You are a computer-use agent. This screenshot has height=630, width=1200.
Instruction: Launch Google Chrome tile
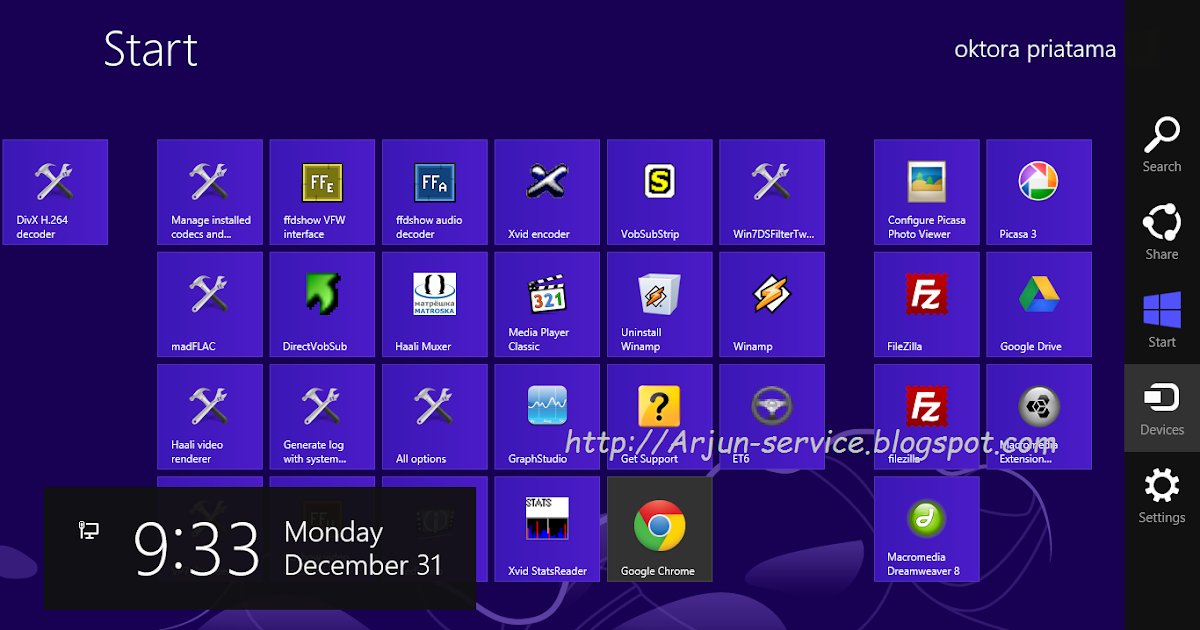click(660, 529)
